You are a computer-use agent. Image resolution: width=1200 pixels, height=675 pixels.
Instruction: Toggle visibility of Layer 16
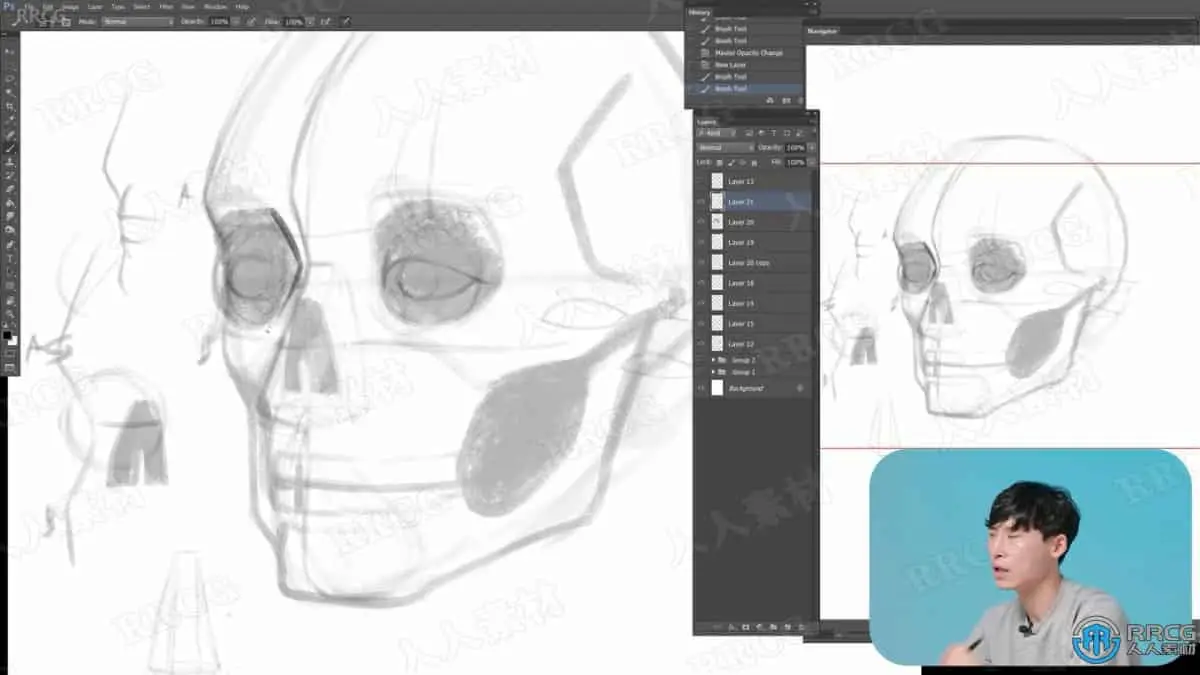[701, 283]
